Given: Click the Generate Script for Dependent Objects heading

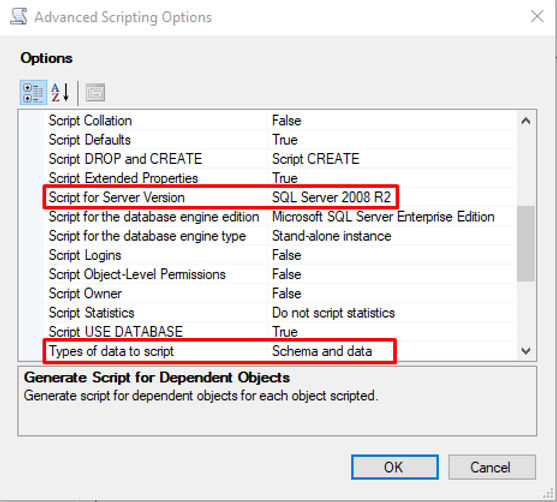Looking at the screenshot, I should pyautogui.click(x=157, y=377).
